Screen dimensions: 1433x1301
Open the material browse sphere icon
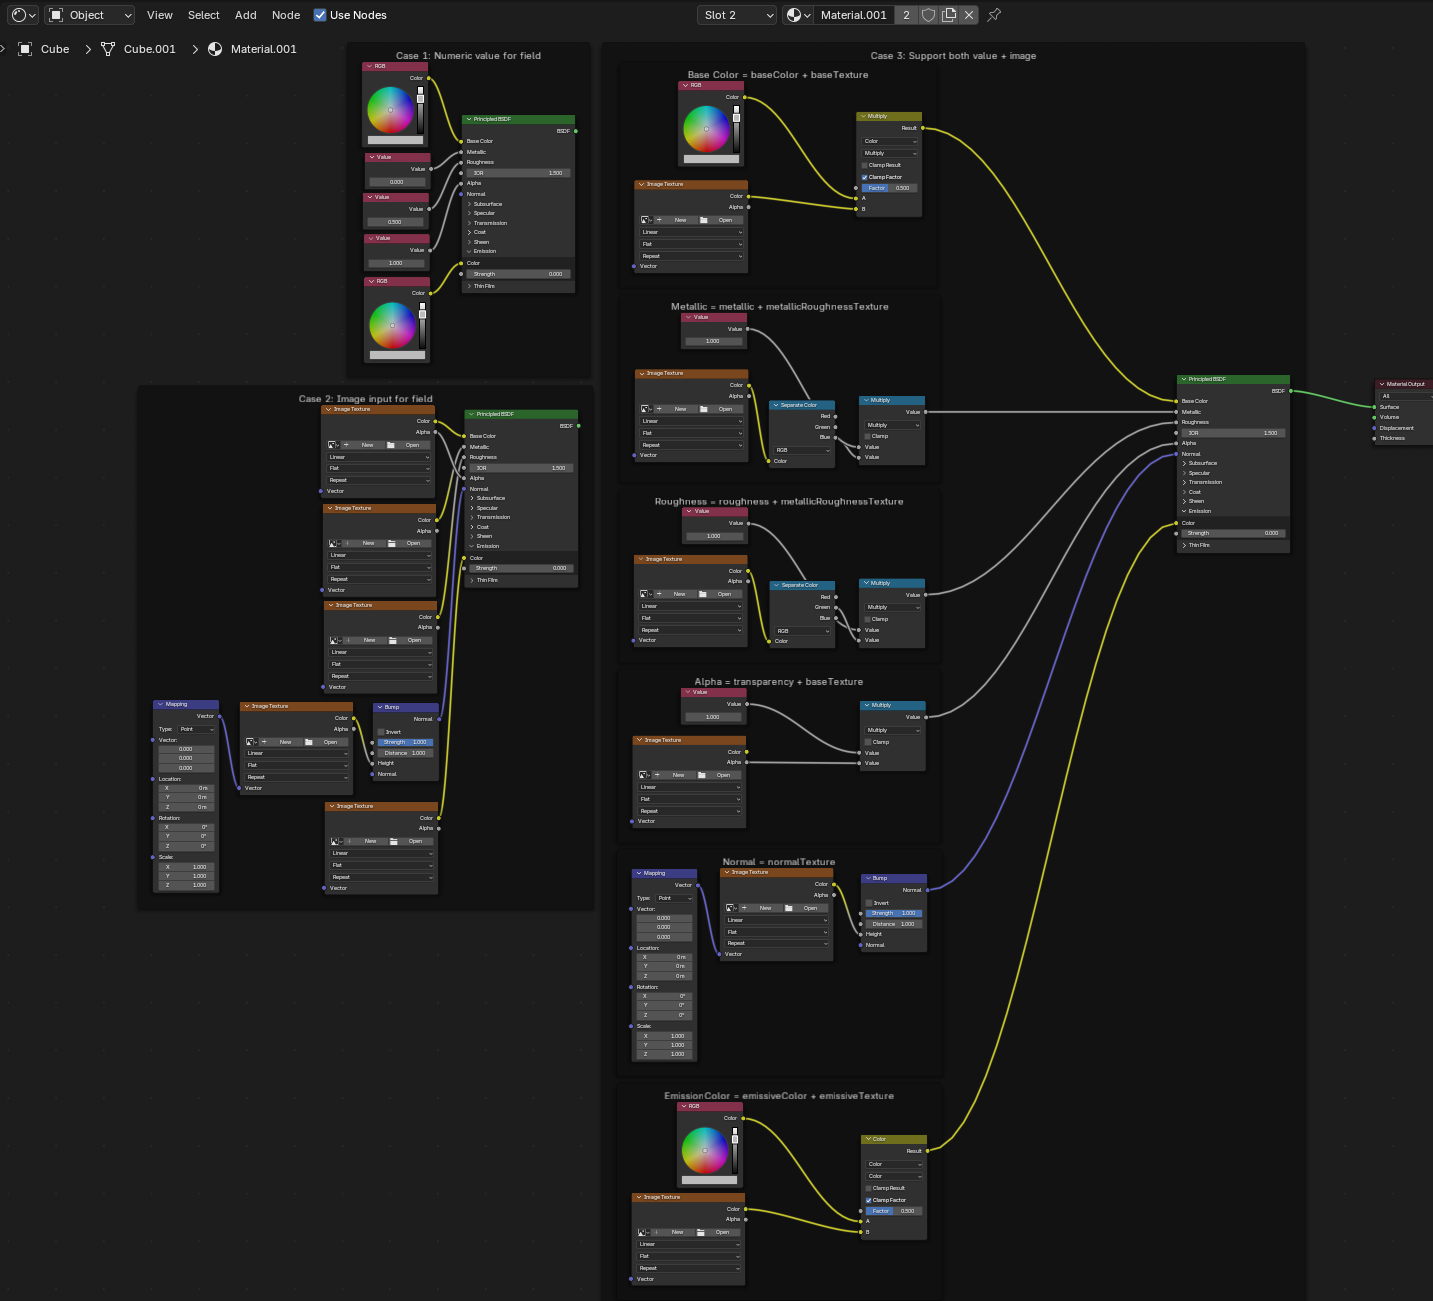click(x=798, y=15)
